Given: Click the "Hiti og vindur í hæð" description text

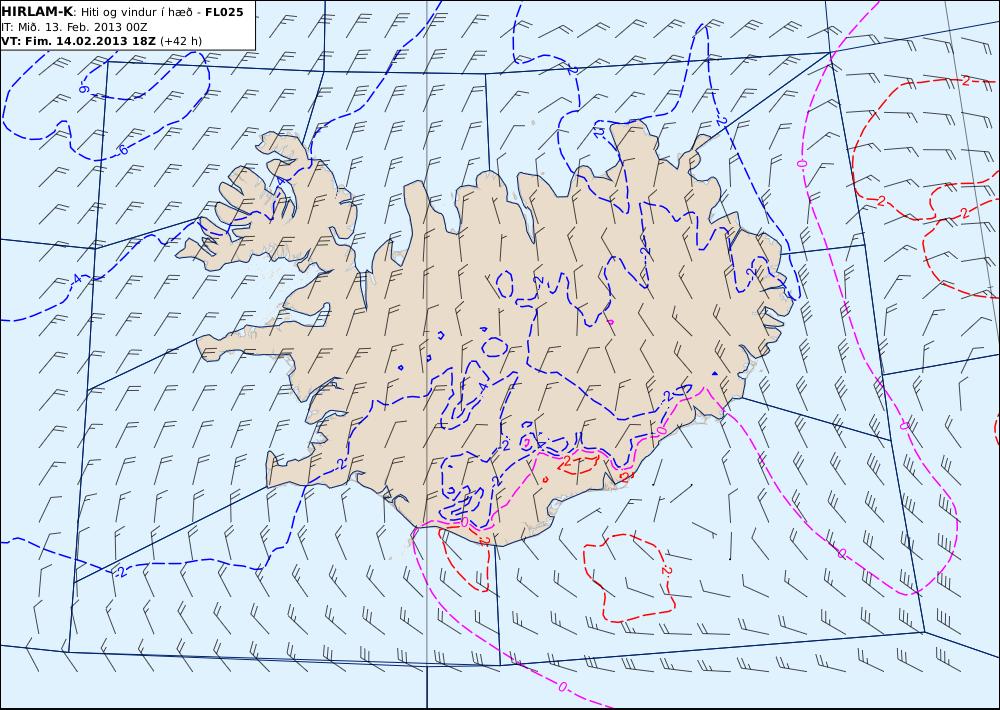Looking at the screenshot, I should pos(136,12).
